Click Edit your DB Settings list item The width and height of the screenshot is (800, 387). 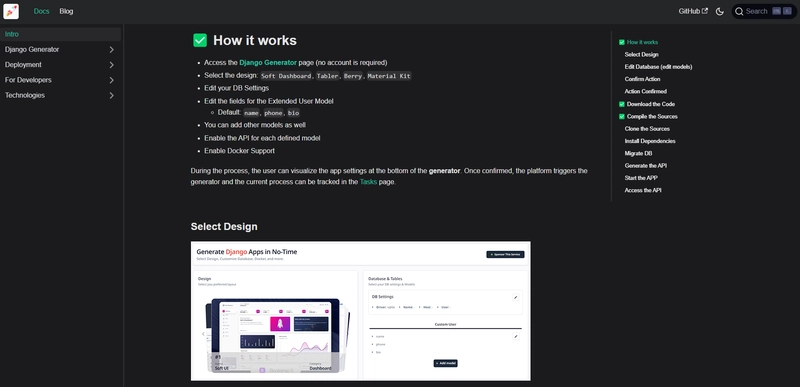(x=236, y=88)
